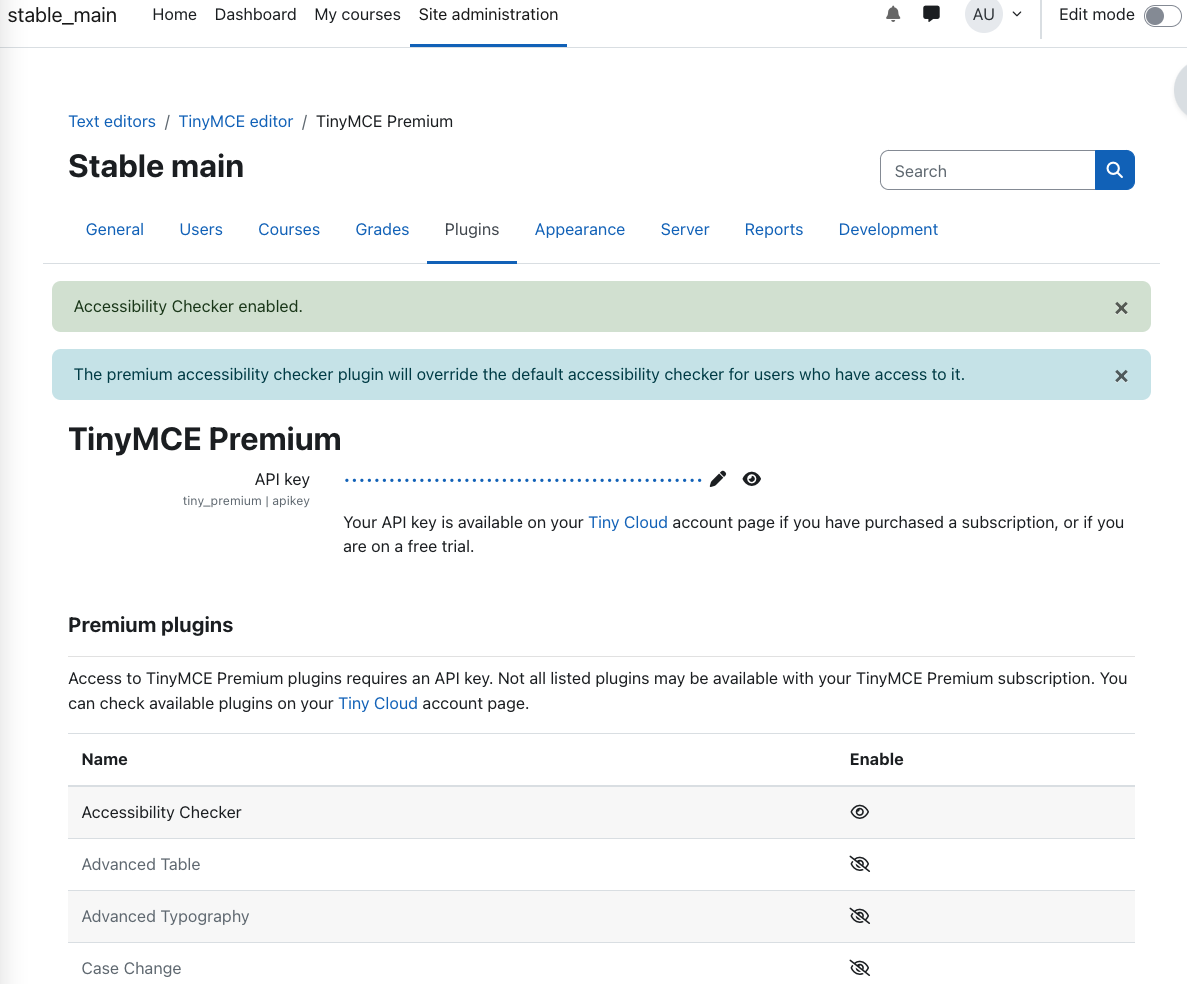Enable the Advanced Table plugin

(860, 864)
